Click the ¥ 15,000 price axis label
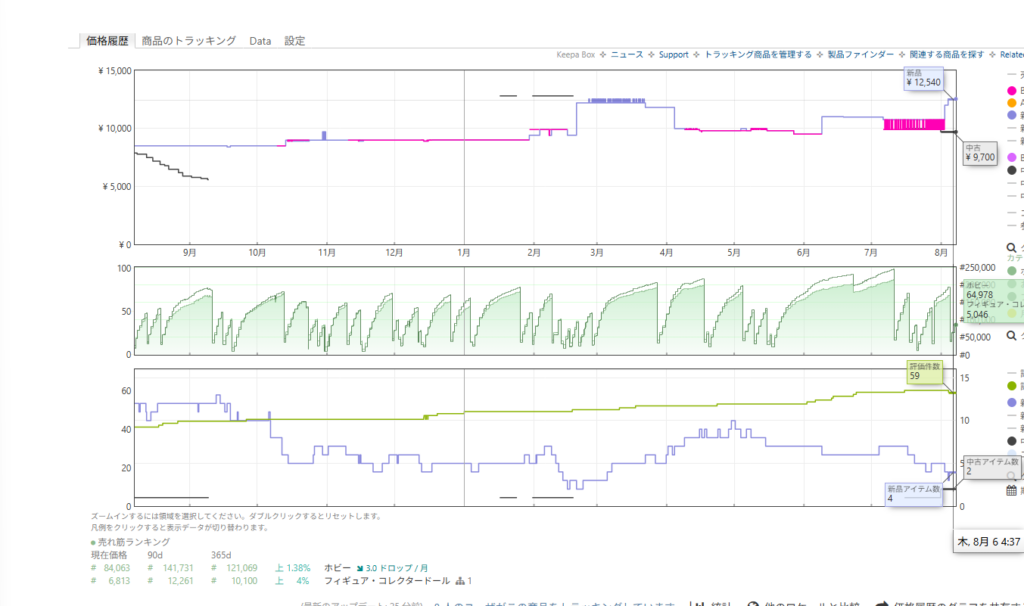 115,71
